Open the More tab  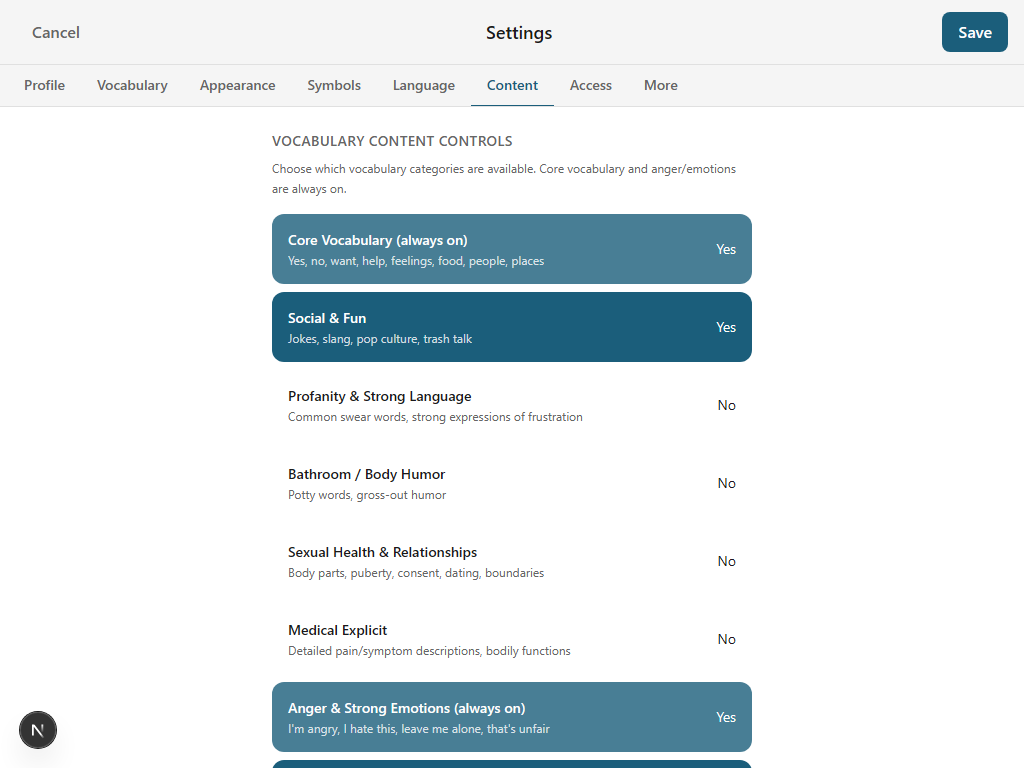[660, 85]
